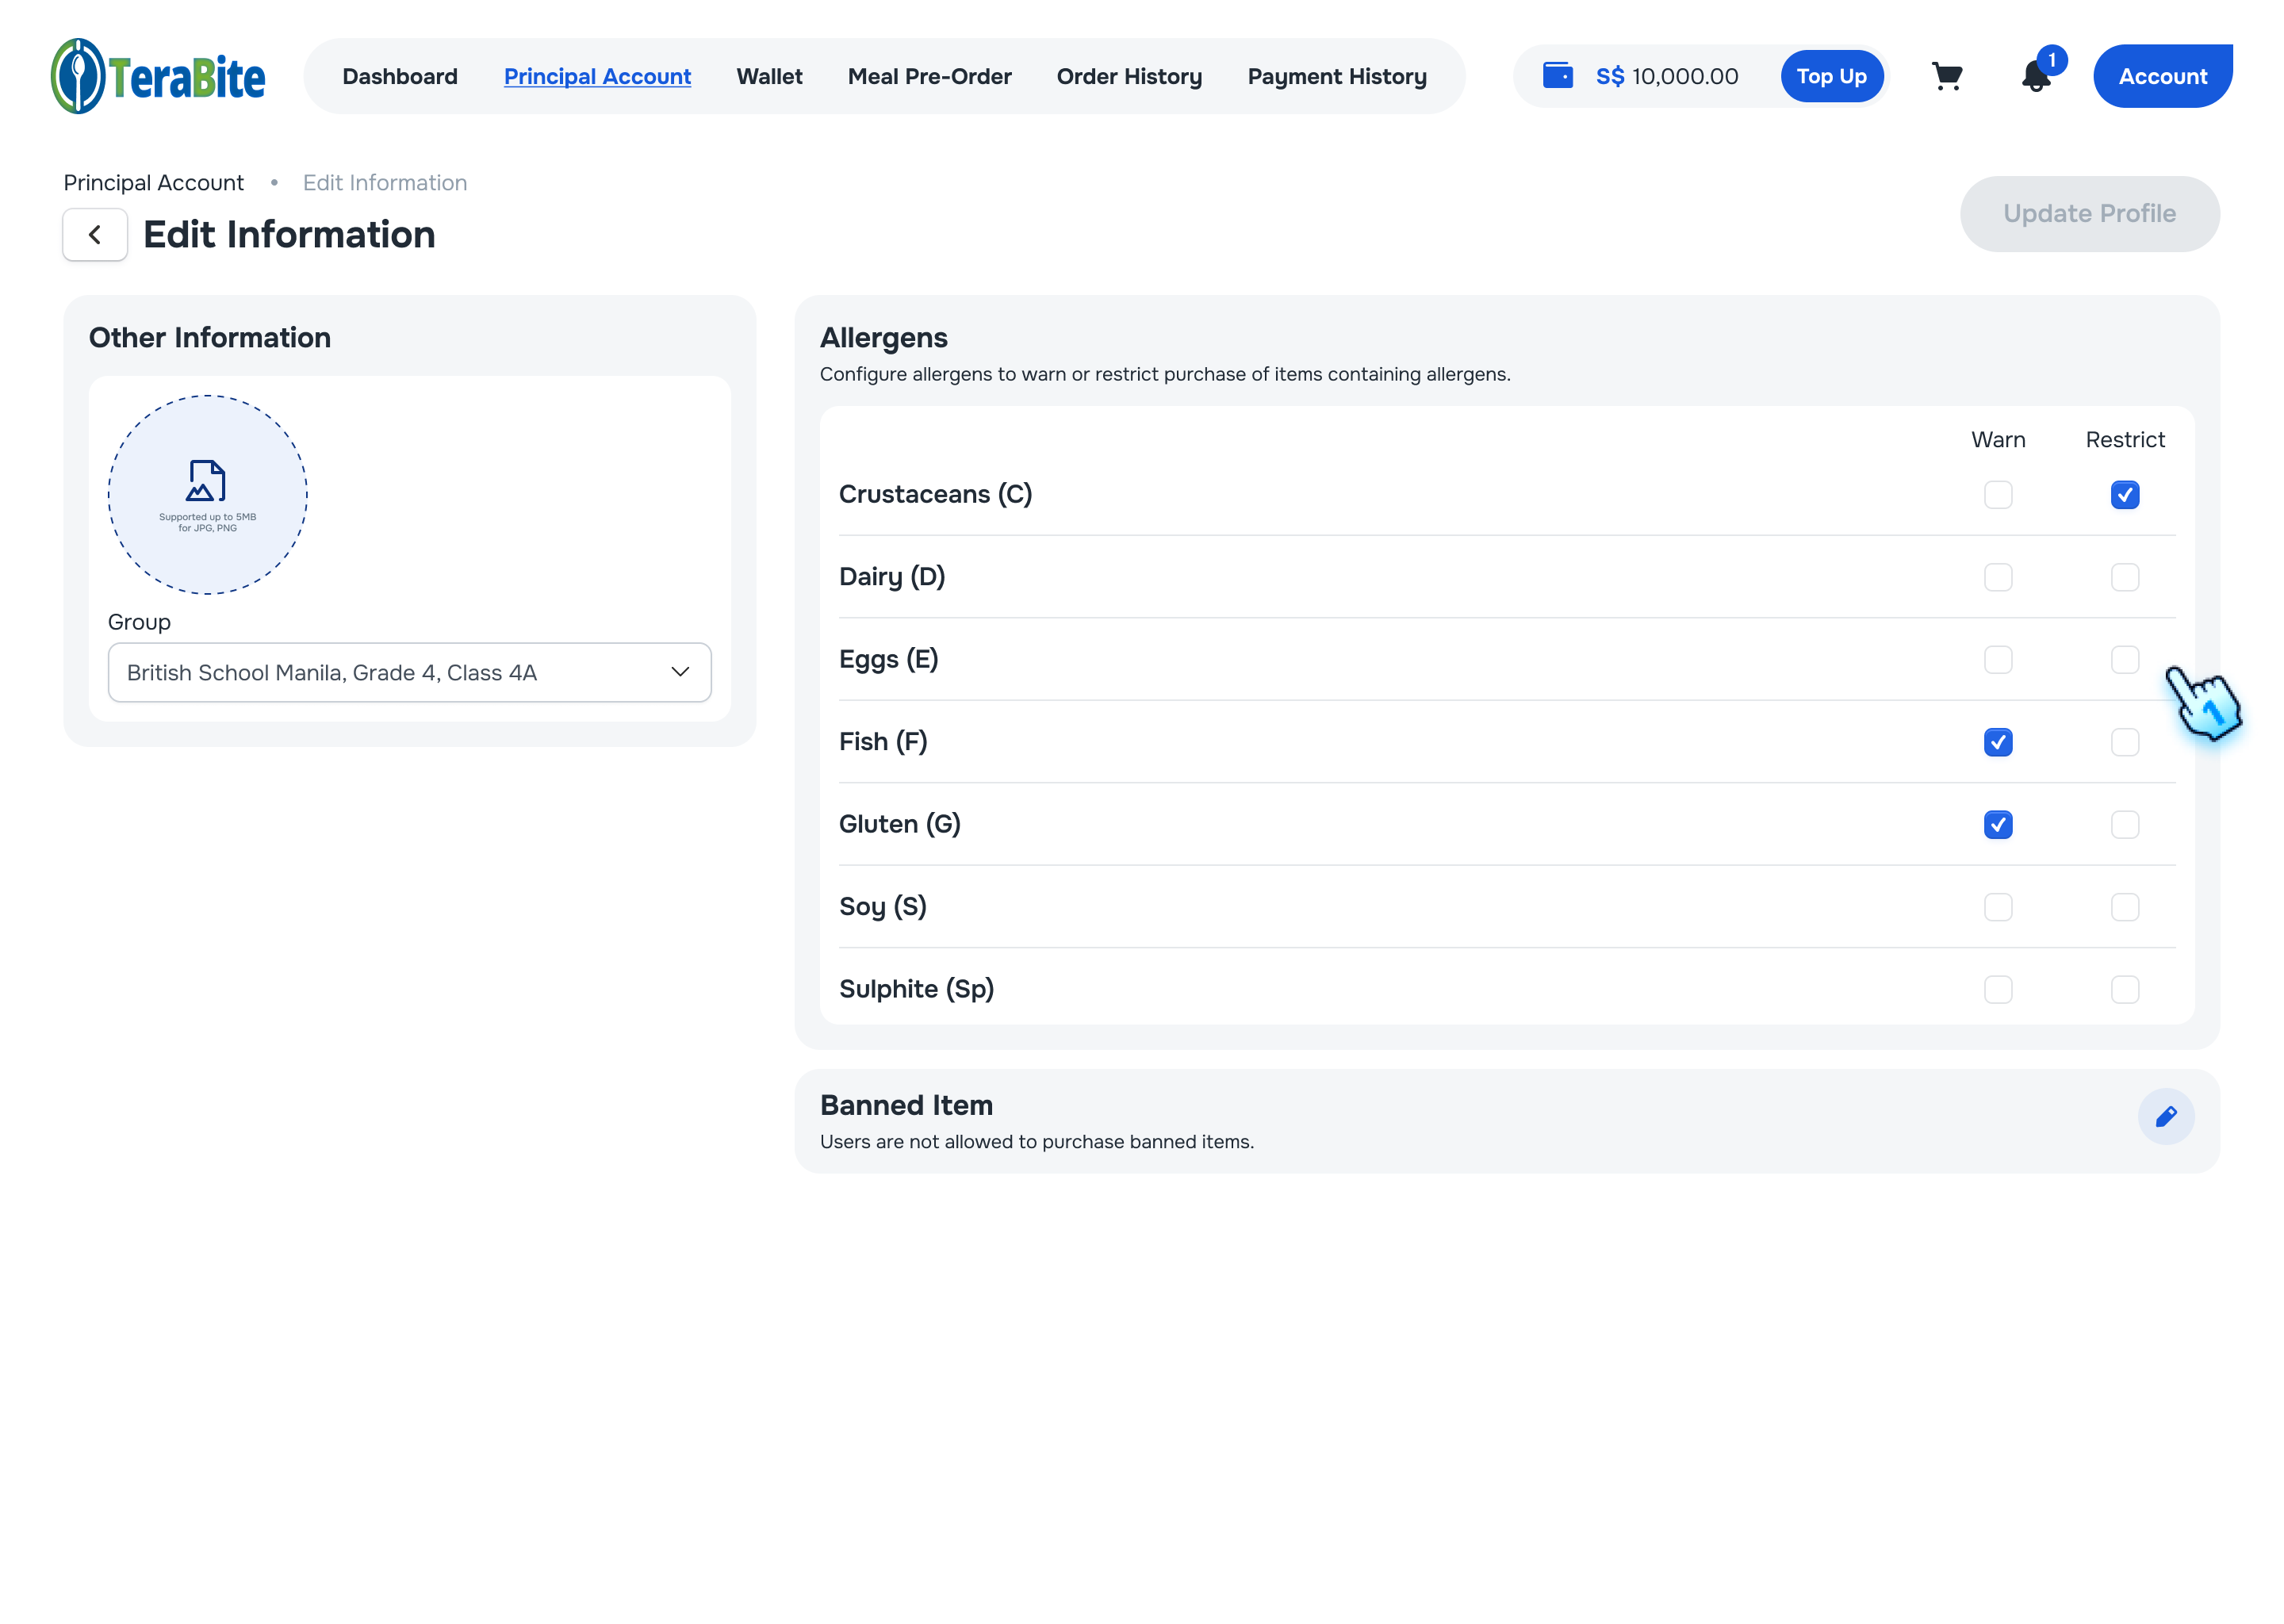Open the notifications bell
Screen dimensions: 2284x1624
[x=2035, y=76]
